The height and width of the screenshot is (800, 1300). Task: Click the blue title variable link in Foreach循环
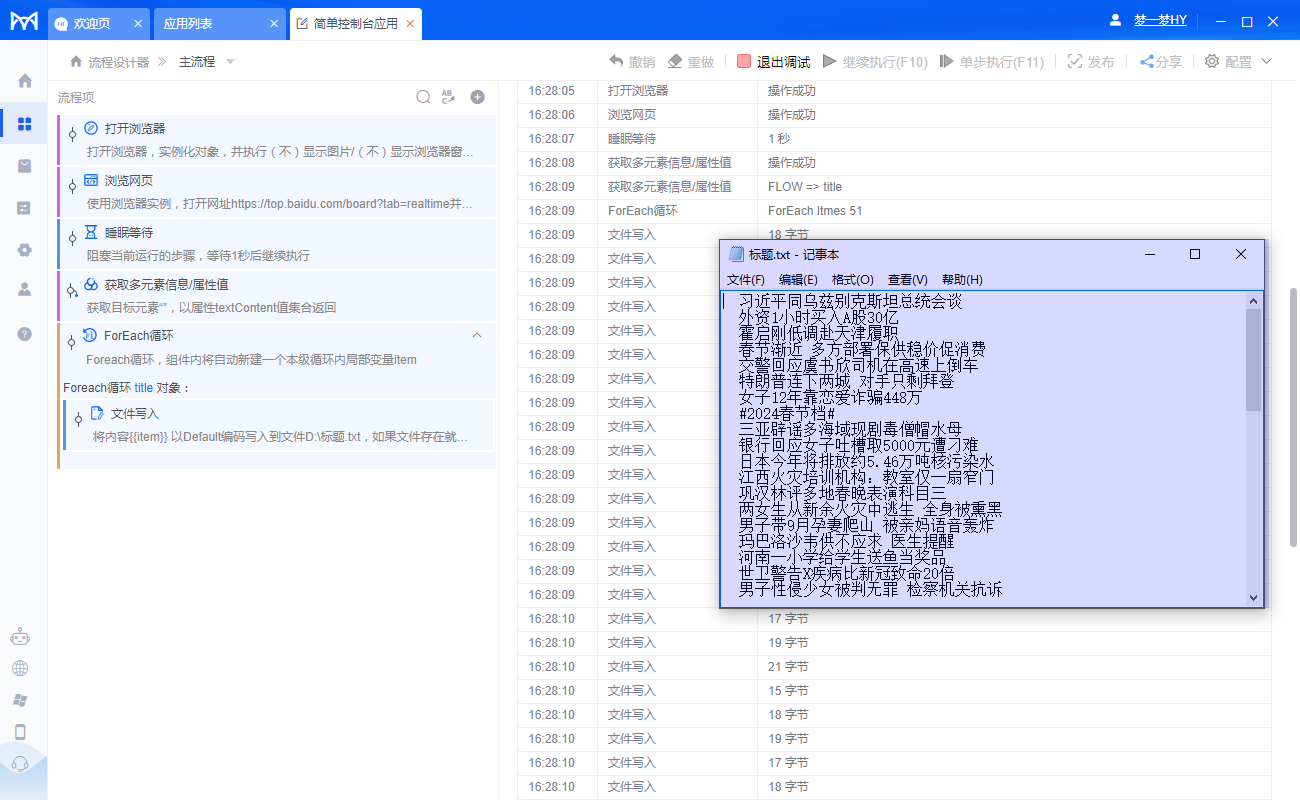[x=144, y=387]
